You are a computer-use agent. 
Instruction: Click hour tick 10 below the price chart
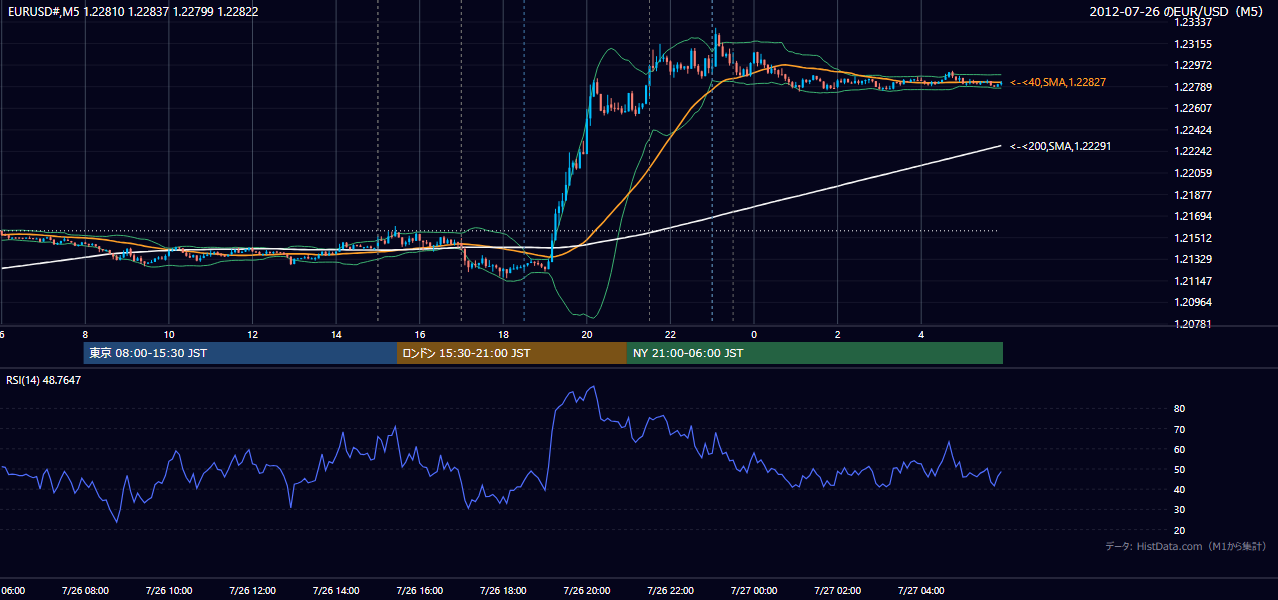(169, 335)
